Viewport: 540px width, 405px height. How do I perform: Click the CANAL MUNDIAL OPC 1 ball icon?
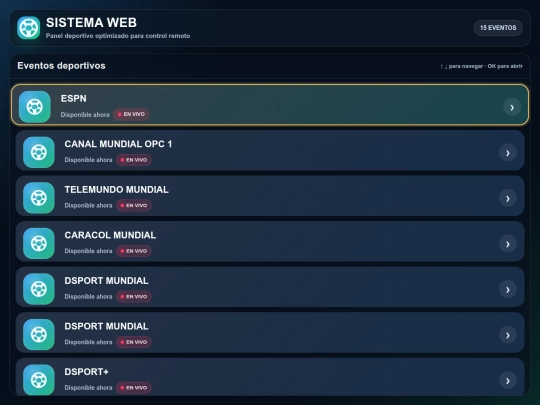pyautogui.click(x=39, y=152)
